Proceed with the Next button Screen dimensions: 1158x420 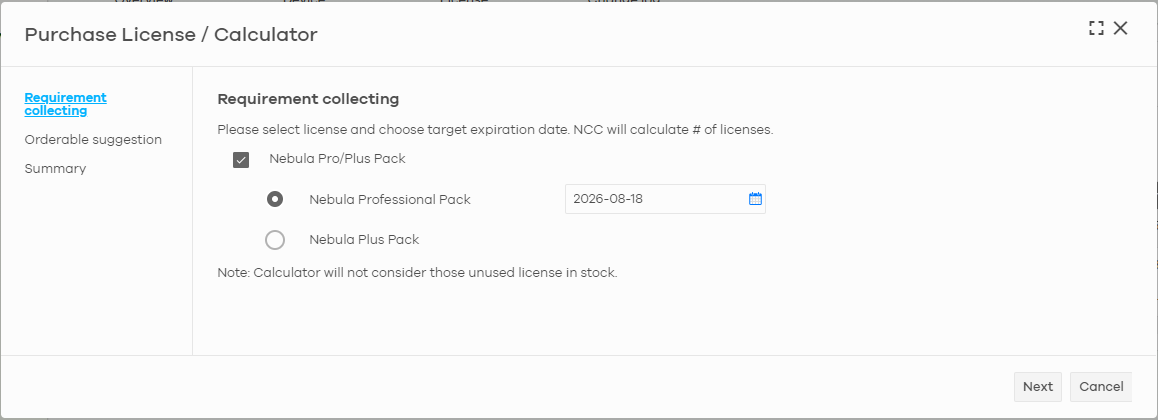pyautogui.click(x=1038, y=387)
